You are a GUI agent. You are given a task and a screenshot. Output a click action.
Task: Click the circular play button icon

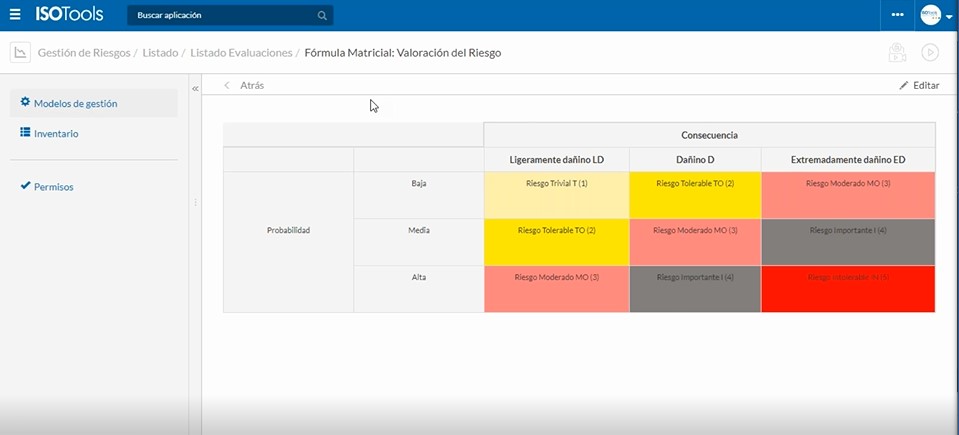click(930, 53)
